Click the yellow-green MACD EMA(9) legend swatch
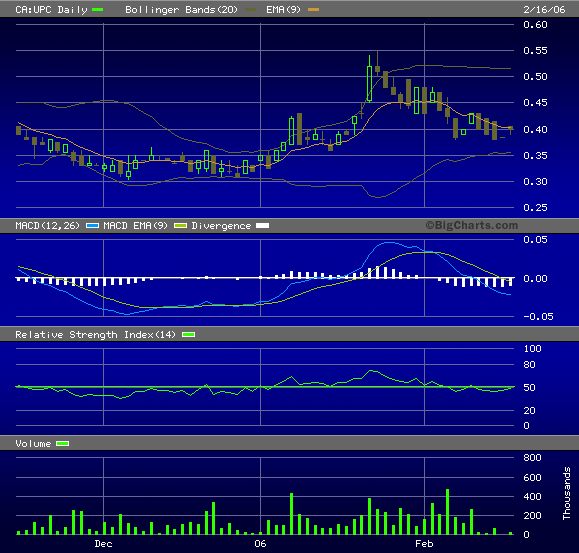Screen dimensions: 579x553 180,226
